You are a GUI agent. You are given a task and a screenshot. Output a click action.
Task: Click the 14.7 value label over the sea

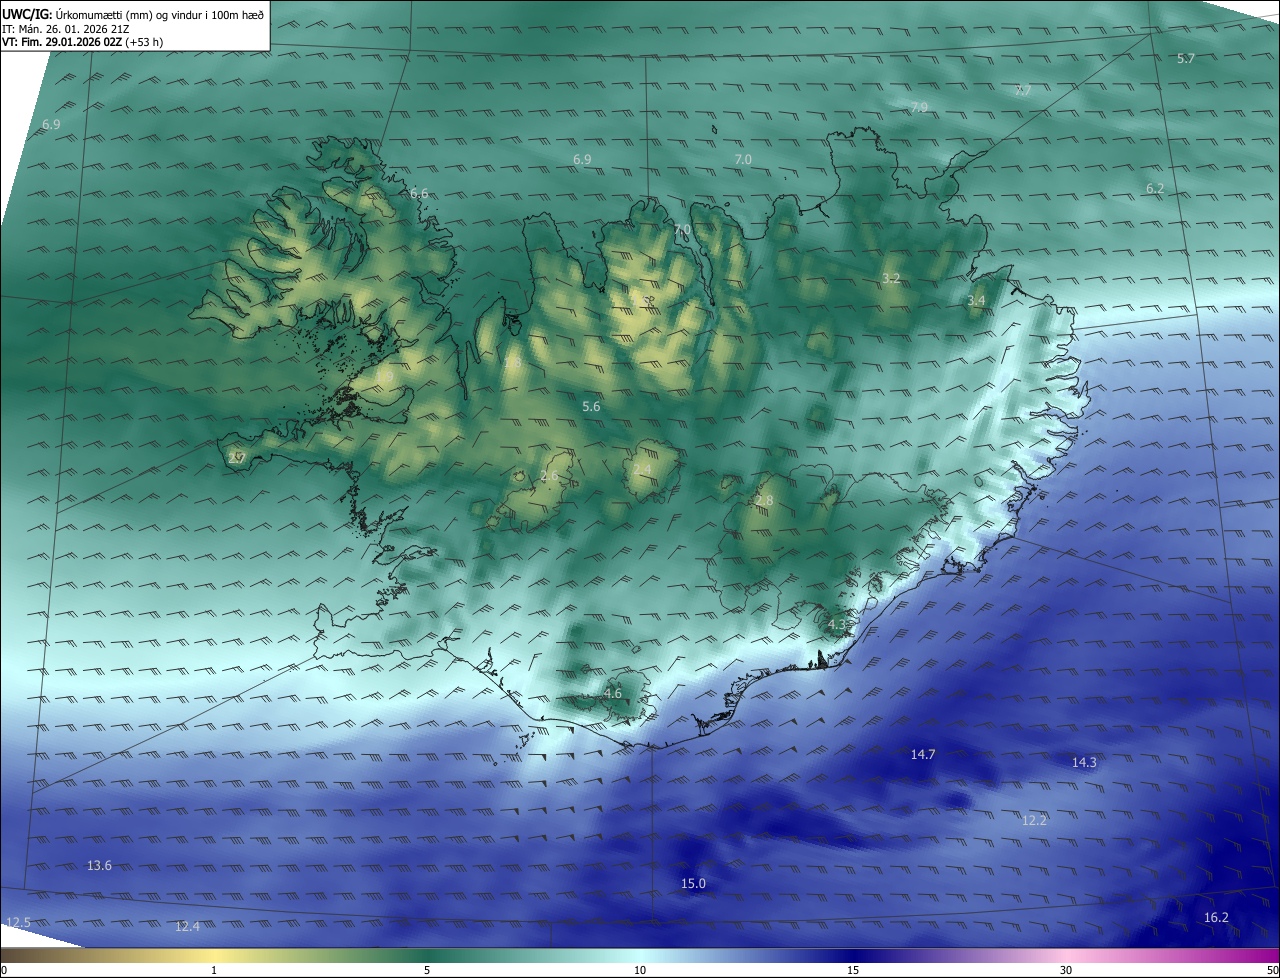923,755
